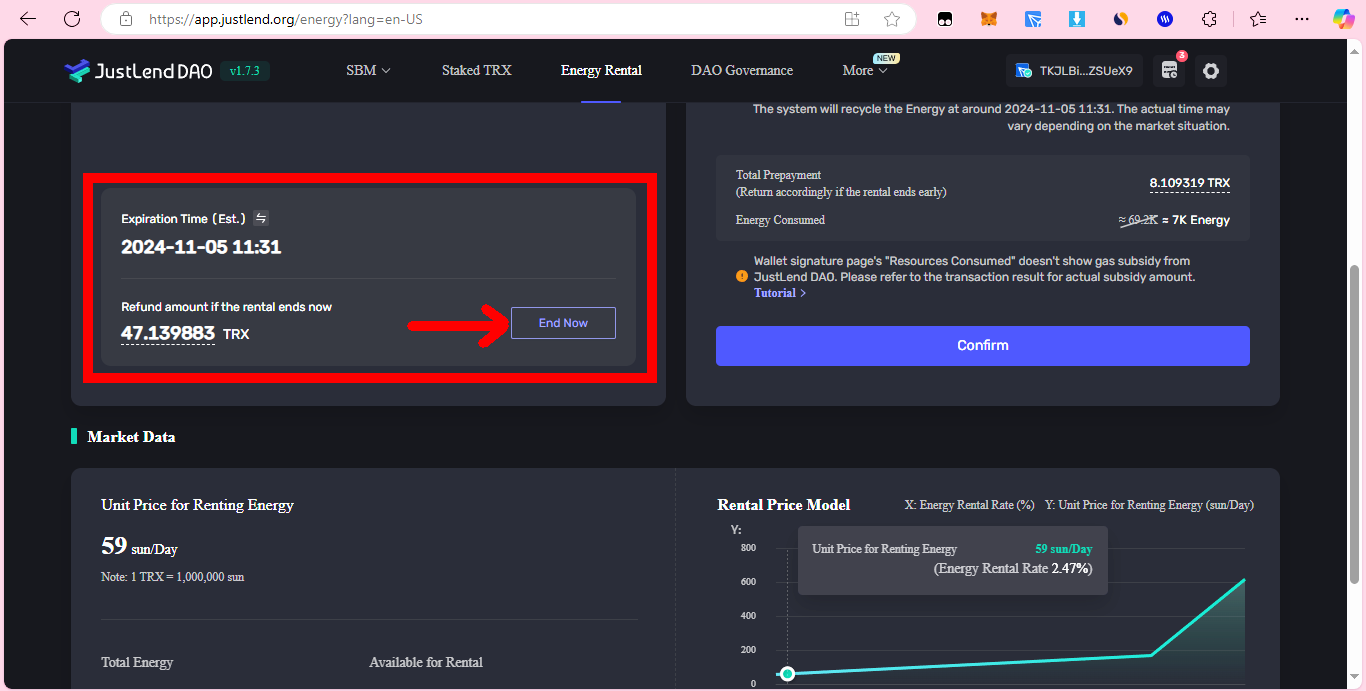Screen dimensions: 1366x691
Task: Expand the More dropdown menu
Action: pyautogui.click(x=865, y=70)
